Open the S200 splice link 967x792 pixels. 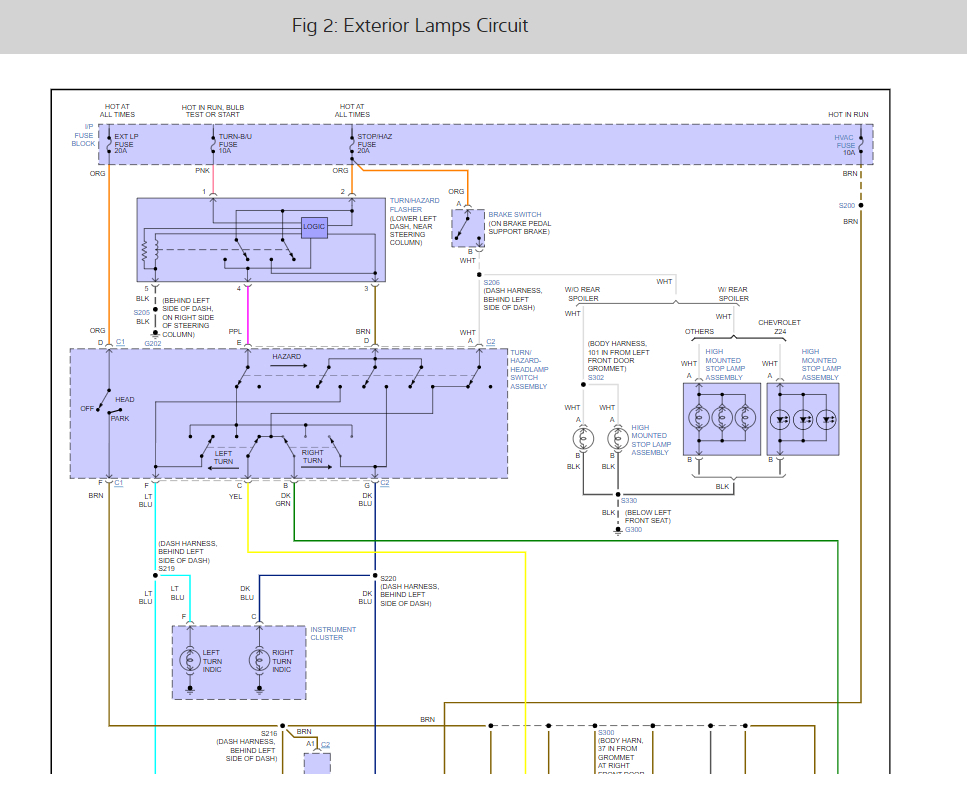click(847, 205)
